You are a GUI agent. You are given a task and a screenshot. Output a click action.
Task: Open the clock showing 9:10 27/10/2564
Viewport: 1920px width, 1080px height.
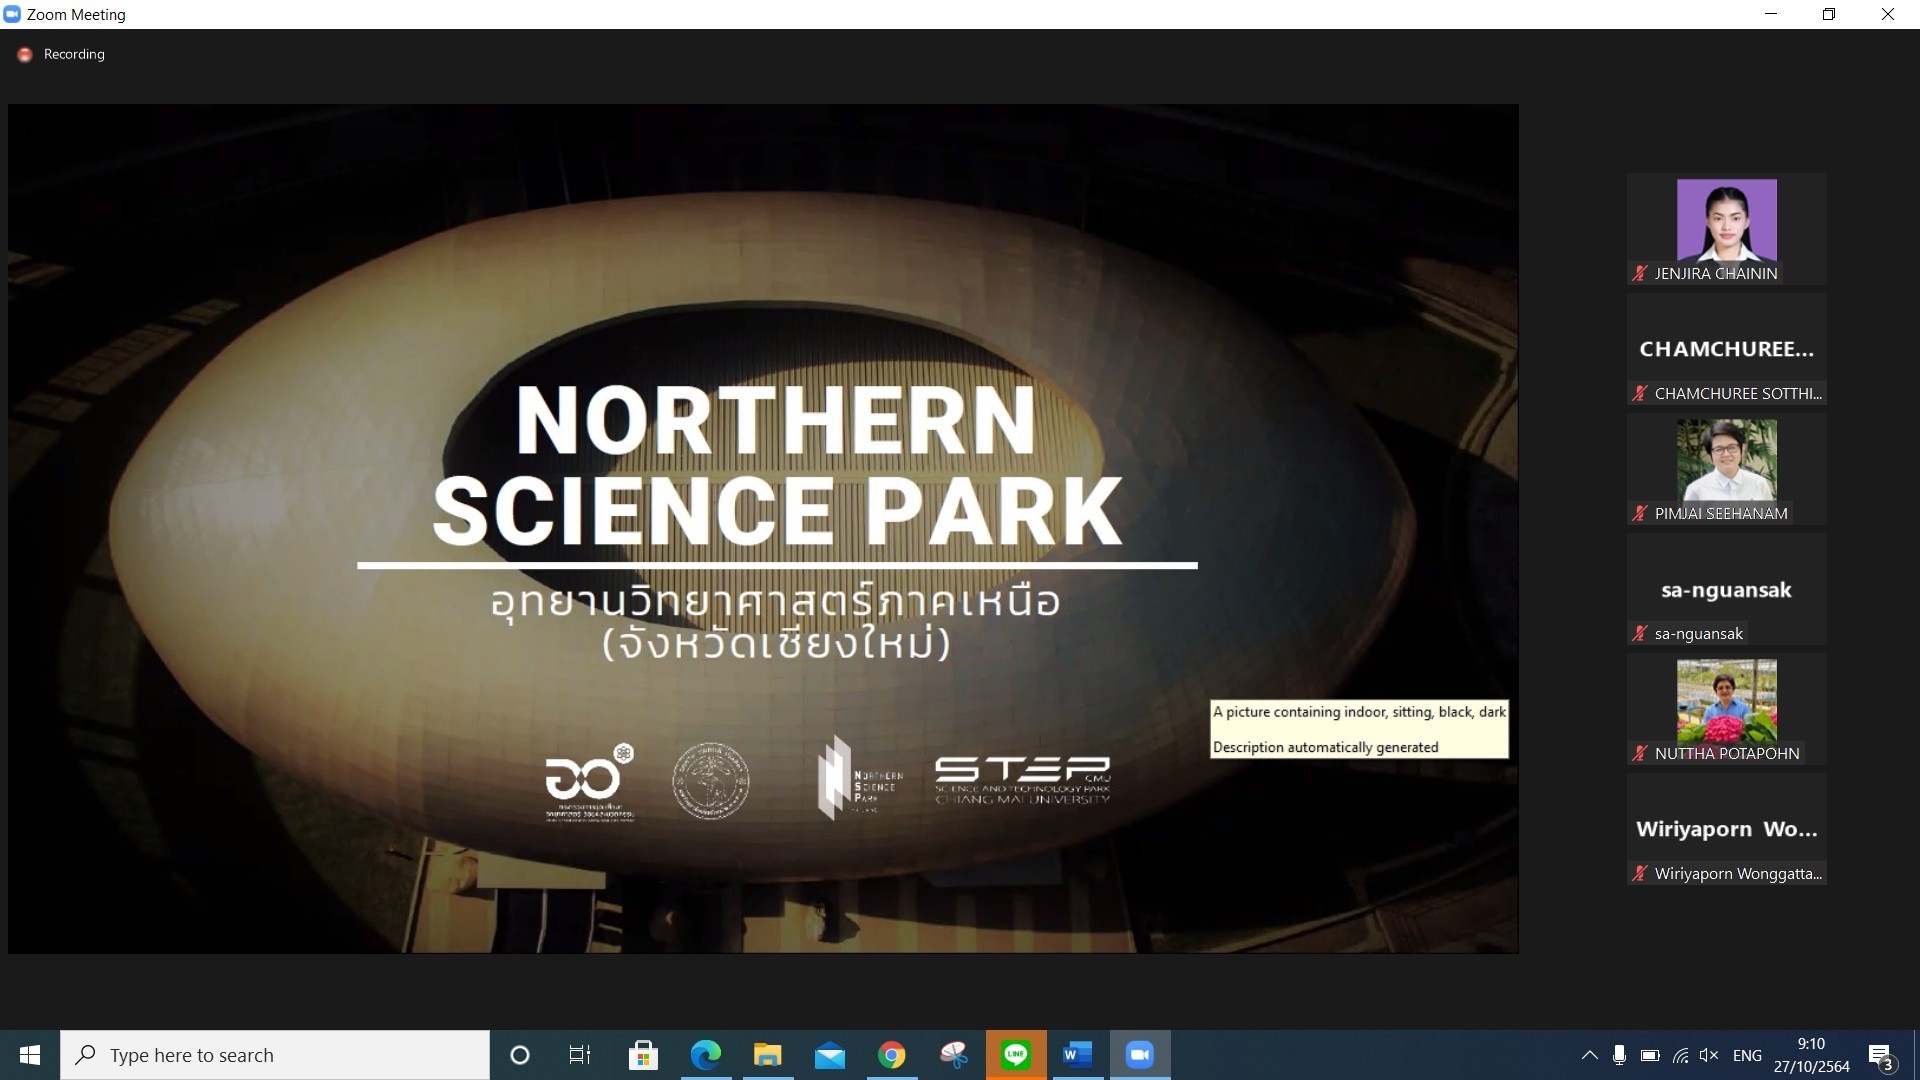[1811, 1055]
